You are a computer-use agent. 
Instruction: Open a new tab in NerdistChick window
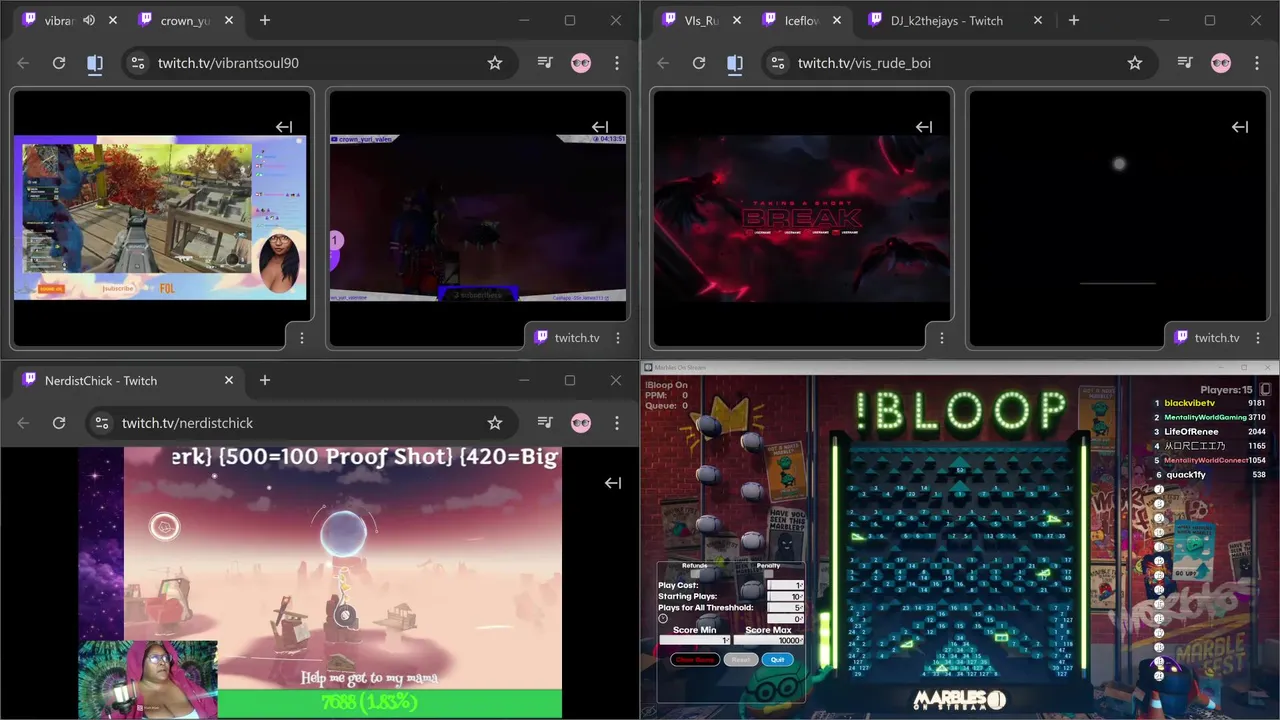coord(265,380)
